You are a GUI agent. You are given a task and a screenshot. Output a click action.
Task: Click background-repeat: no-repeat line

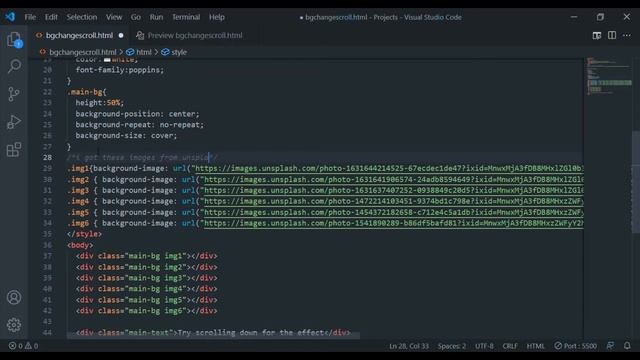point(139,125)
